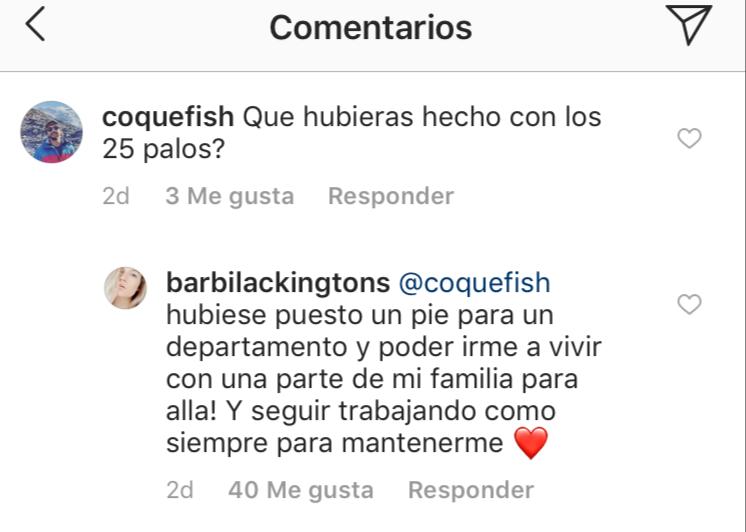
Task: Open the barbilackingtons username link
Action: pos(278,283)
